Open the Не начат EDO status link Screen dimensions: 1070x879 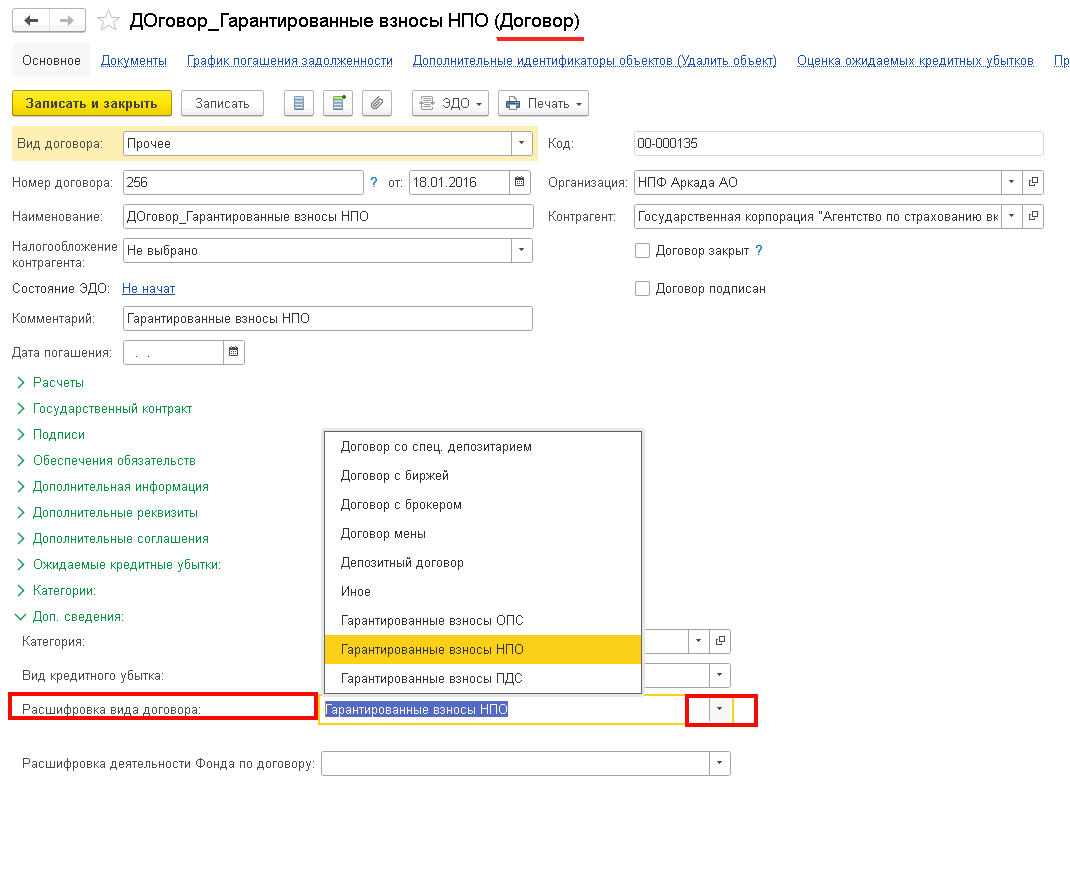coord(148,289)
